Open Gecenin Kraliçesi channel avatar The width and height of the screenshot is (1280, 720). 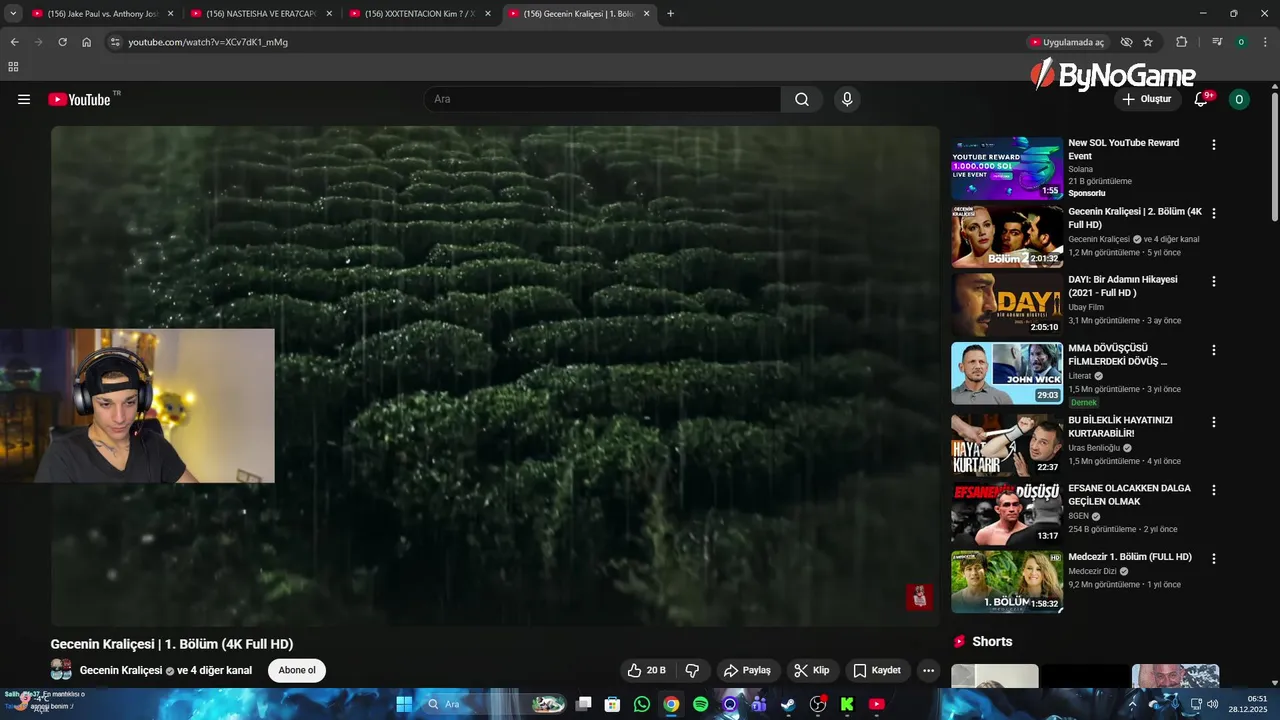61,670
